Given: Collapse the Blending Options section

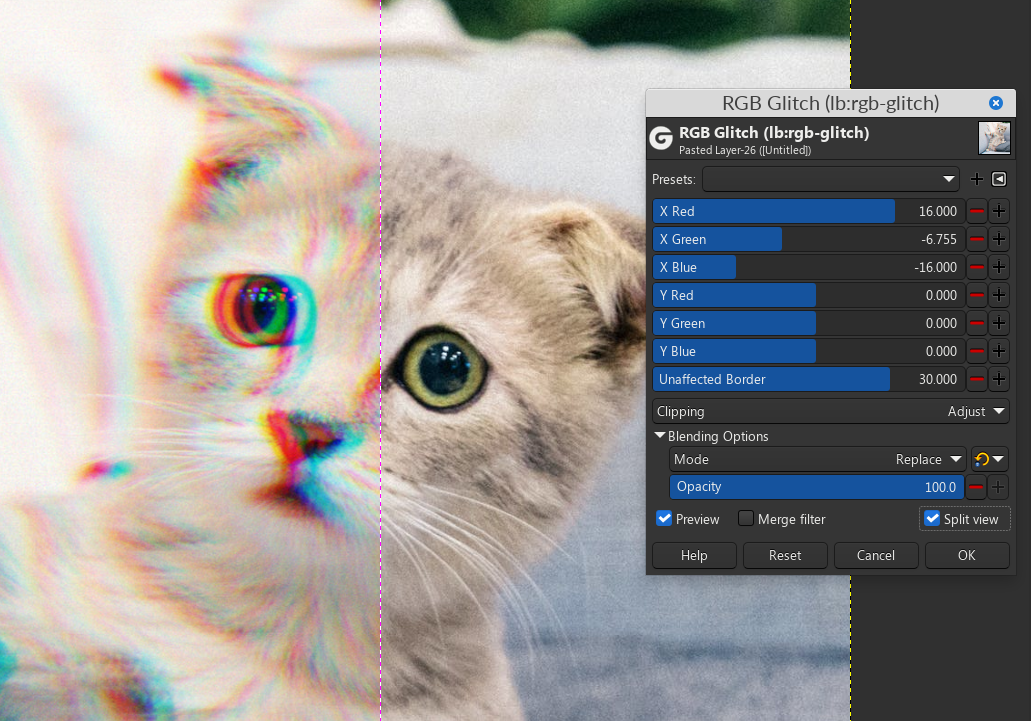Looking at the screenshot, I should pos(660,436).
